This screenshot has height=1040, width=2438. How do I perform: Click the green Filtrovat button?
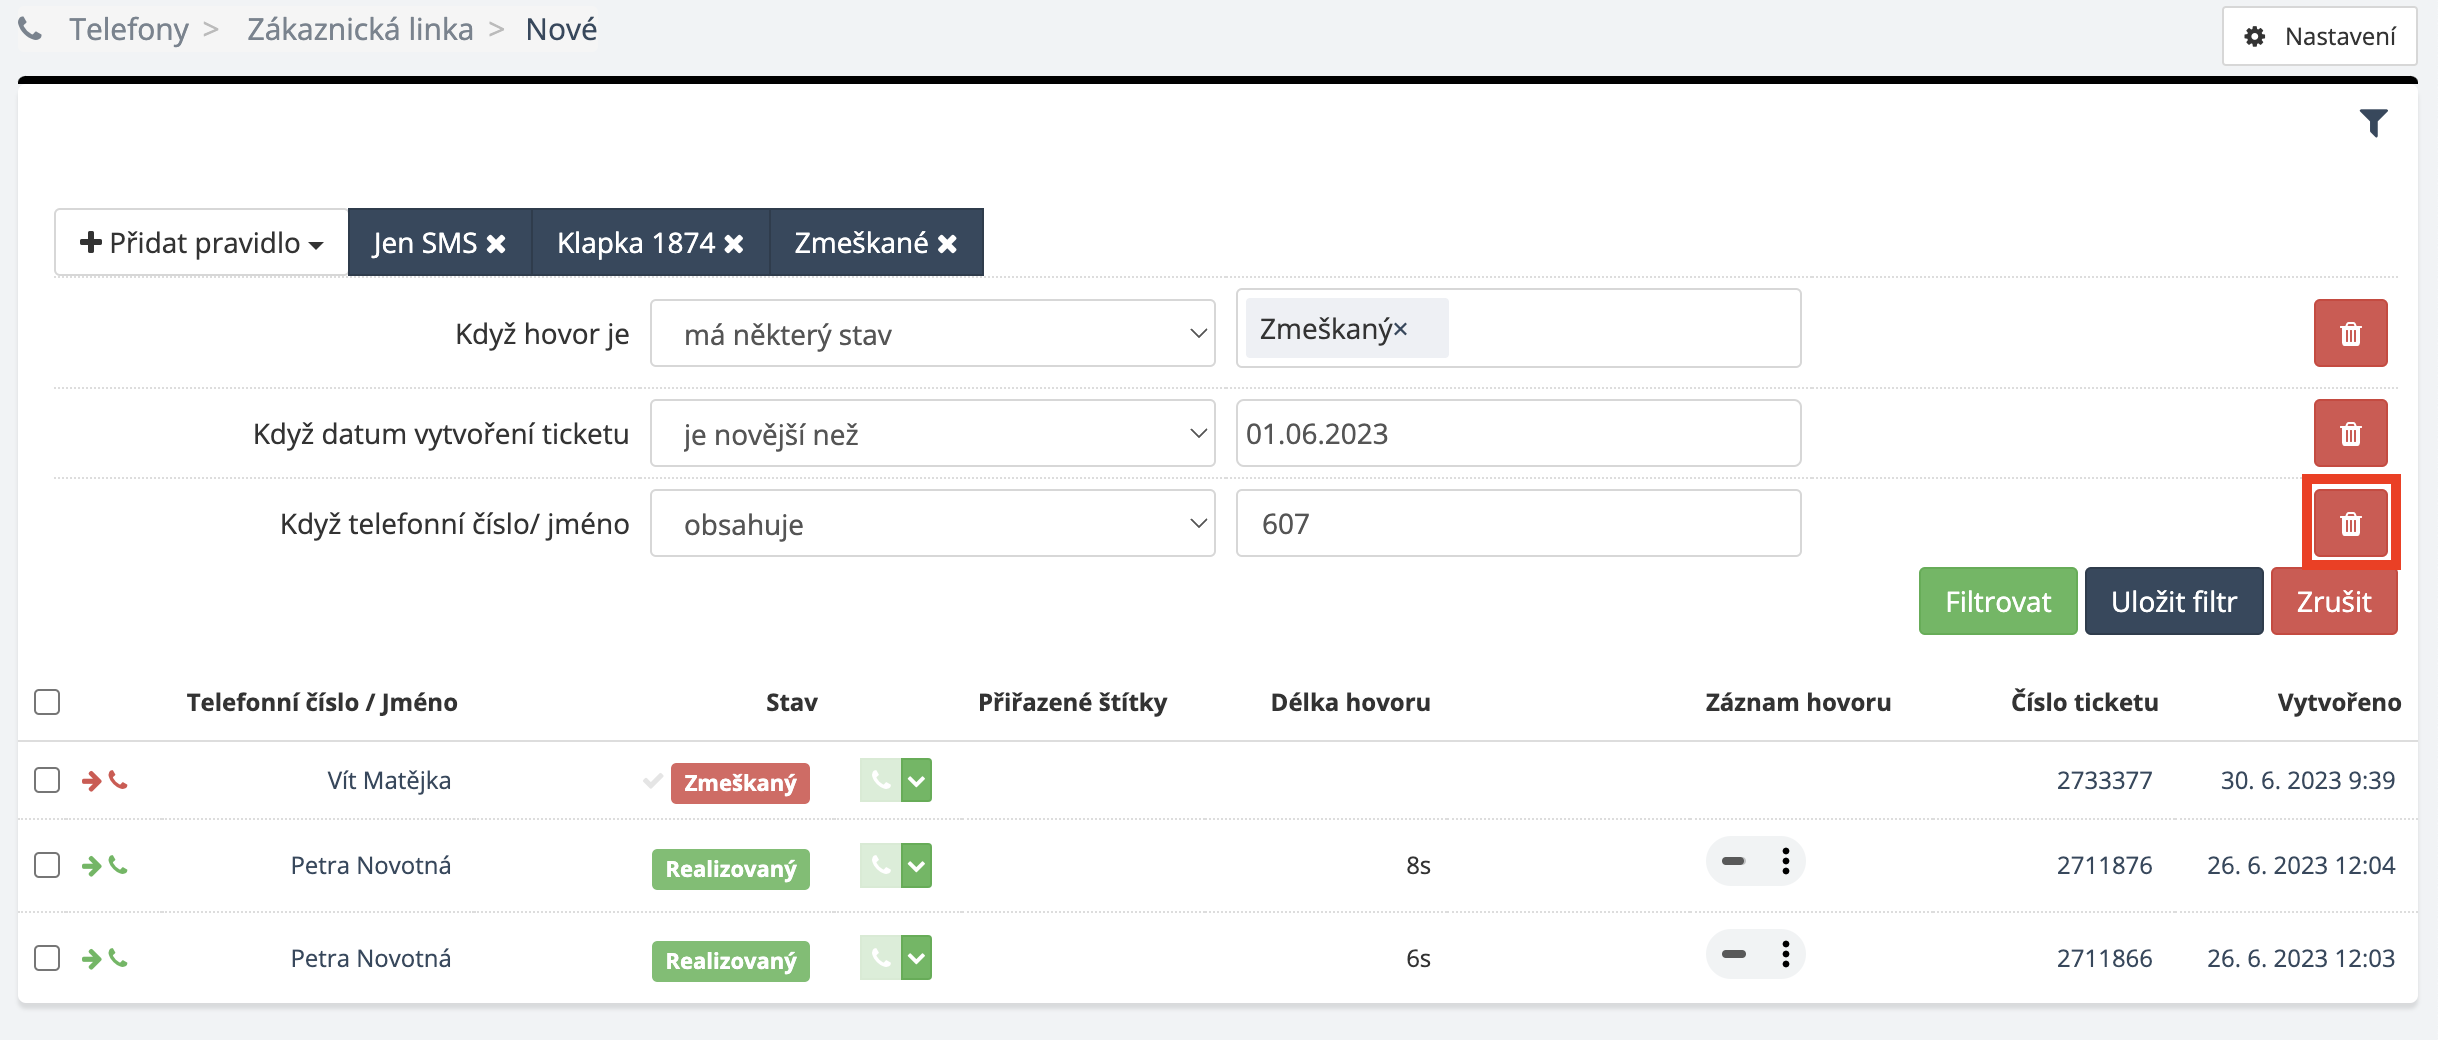pos(1997,602)
